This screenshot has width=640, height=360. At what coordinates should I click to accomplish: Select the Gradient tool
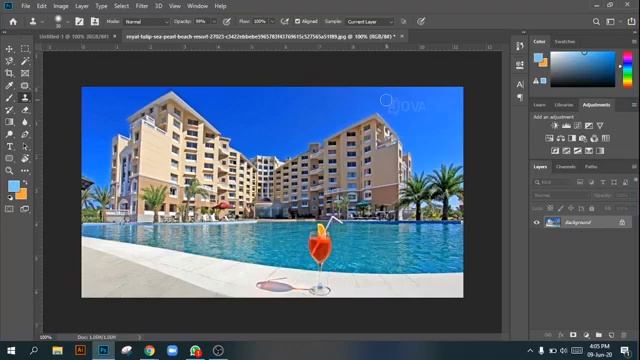pyautogui.click(x=9, y=122)
